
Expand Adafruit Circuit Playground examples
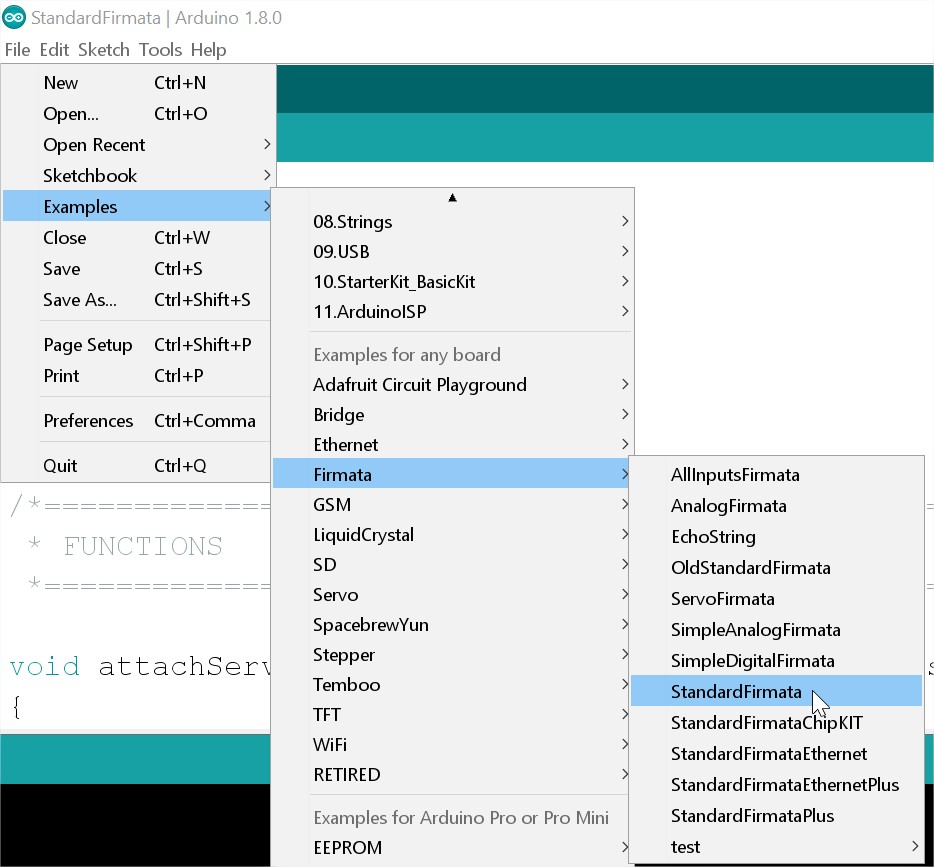[x=452, y=385]
